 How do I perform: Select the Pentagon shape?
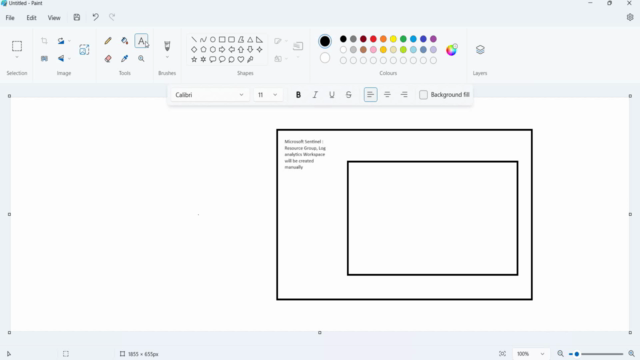203,49
